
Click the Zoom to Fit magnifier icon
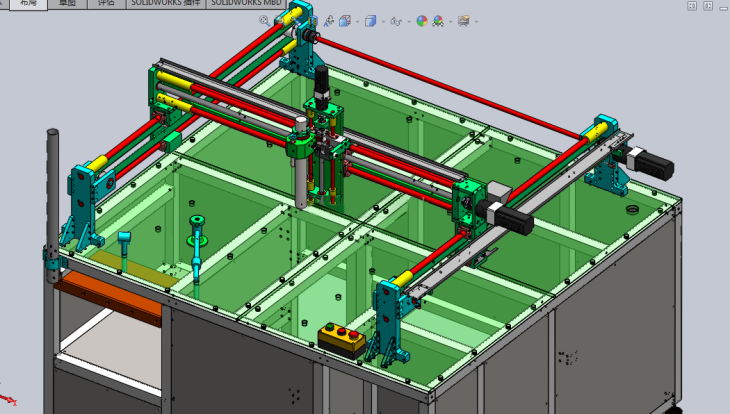265,20
